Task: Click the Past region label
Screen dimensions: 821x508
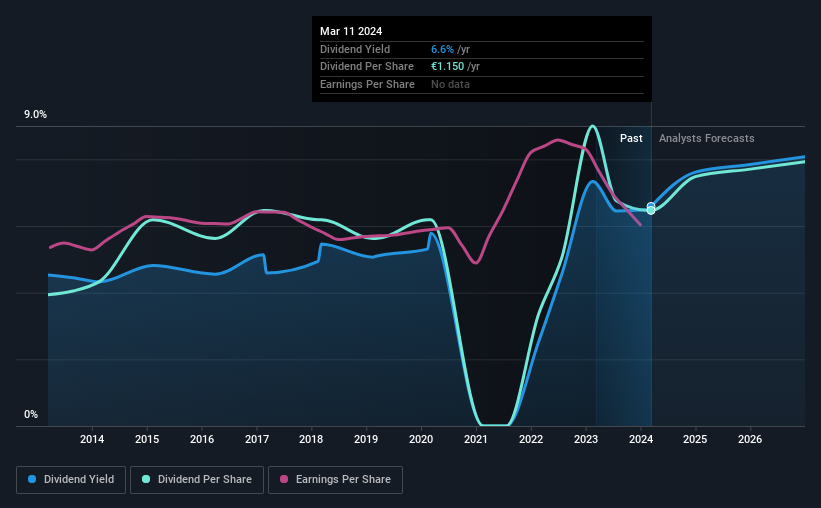Action: [631, 138]
